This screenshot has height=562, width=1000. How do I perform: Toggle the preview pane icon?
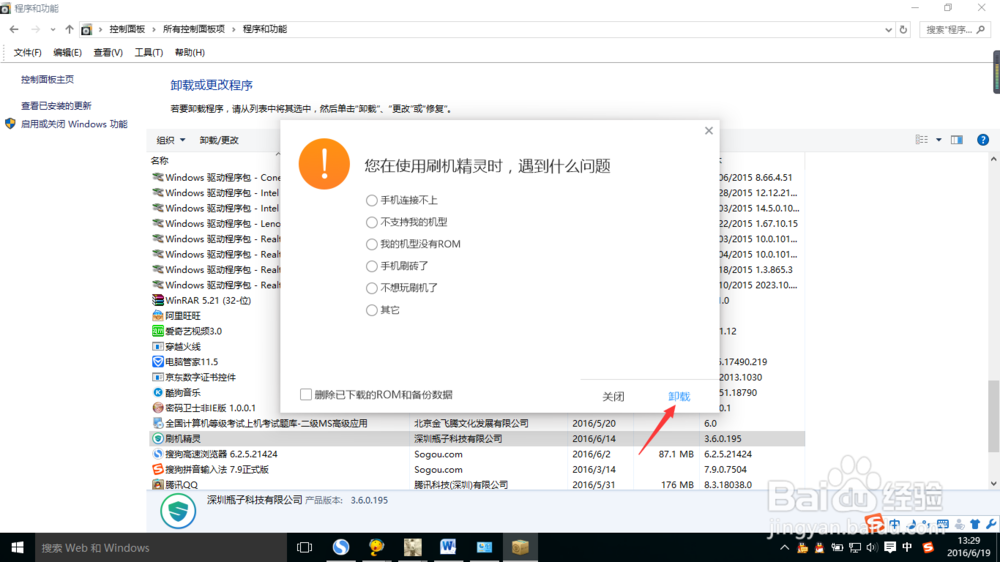(x=957, y=140)
